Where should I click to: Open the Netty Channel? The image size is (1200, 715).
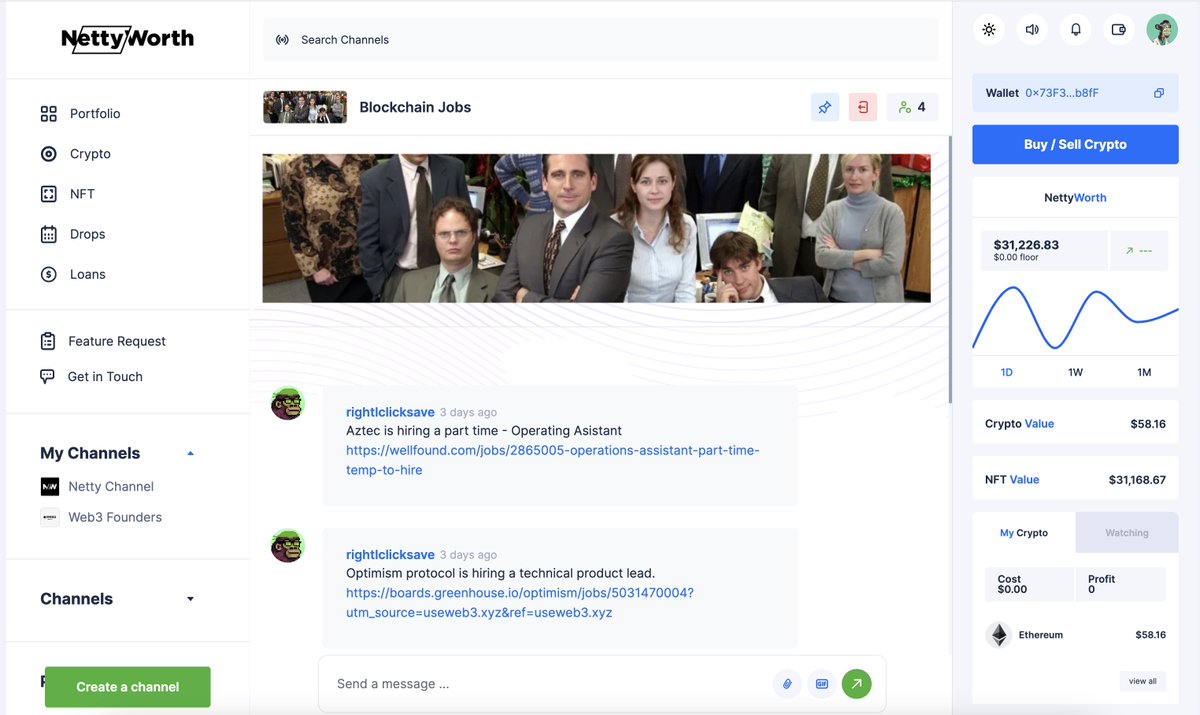pyautogui.click(x=111, y=487)
